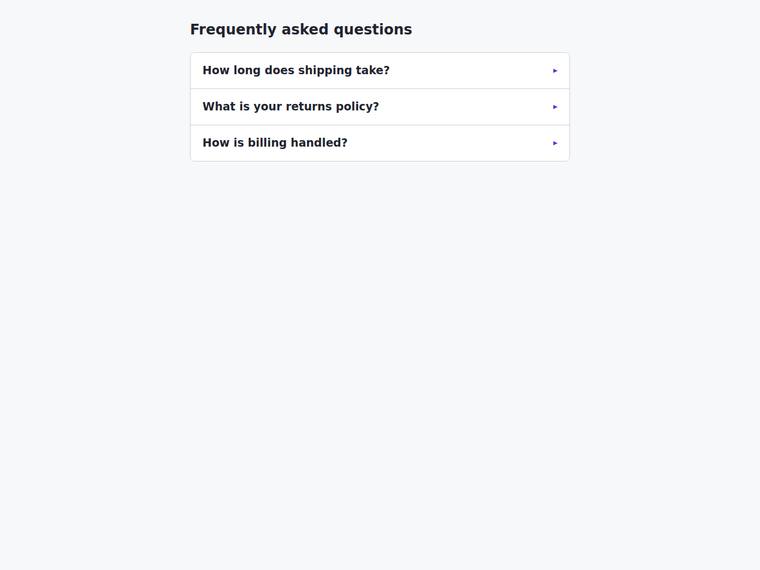This screenshot has width=760, height=570.
Task: Click the 'billing handled?' question text
Action: click(298, 143)
